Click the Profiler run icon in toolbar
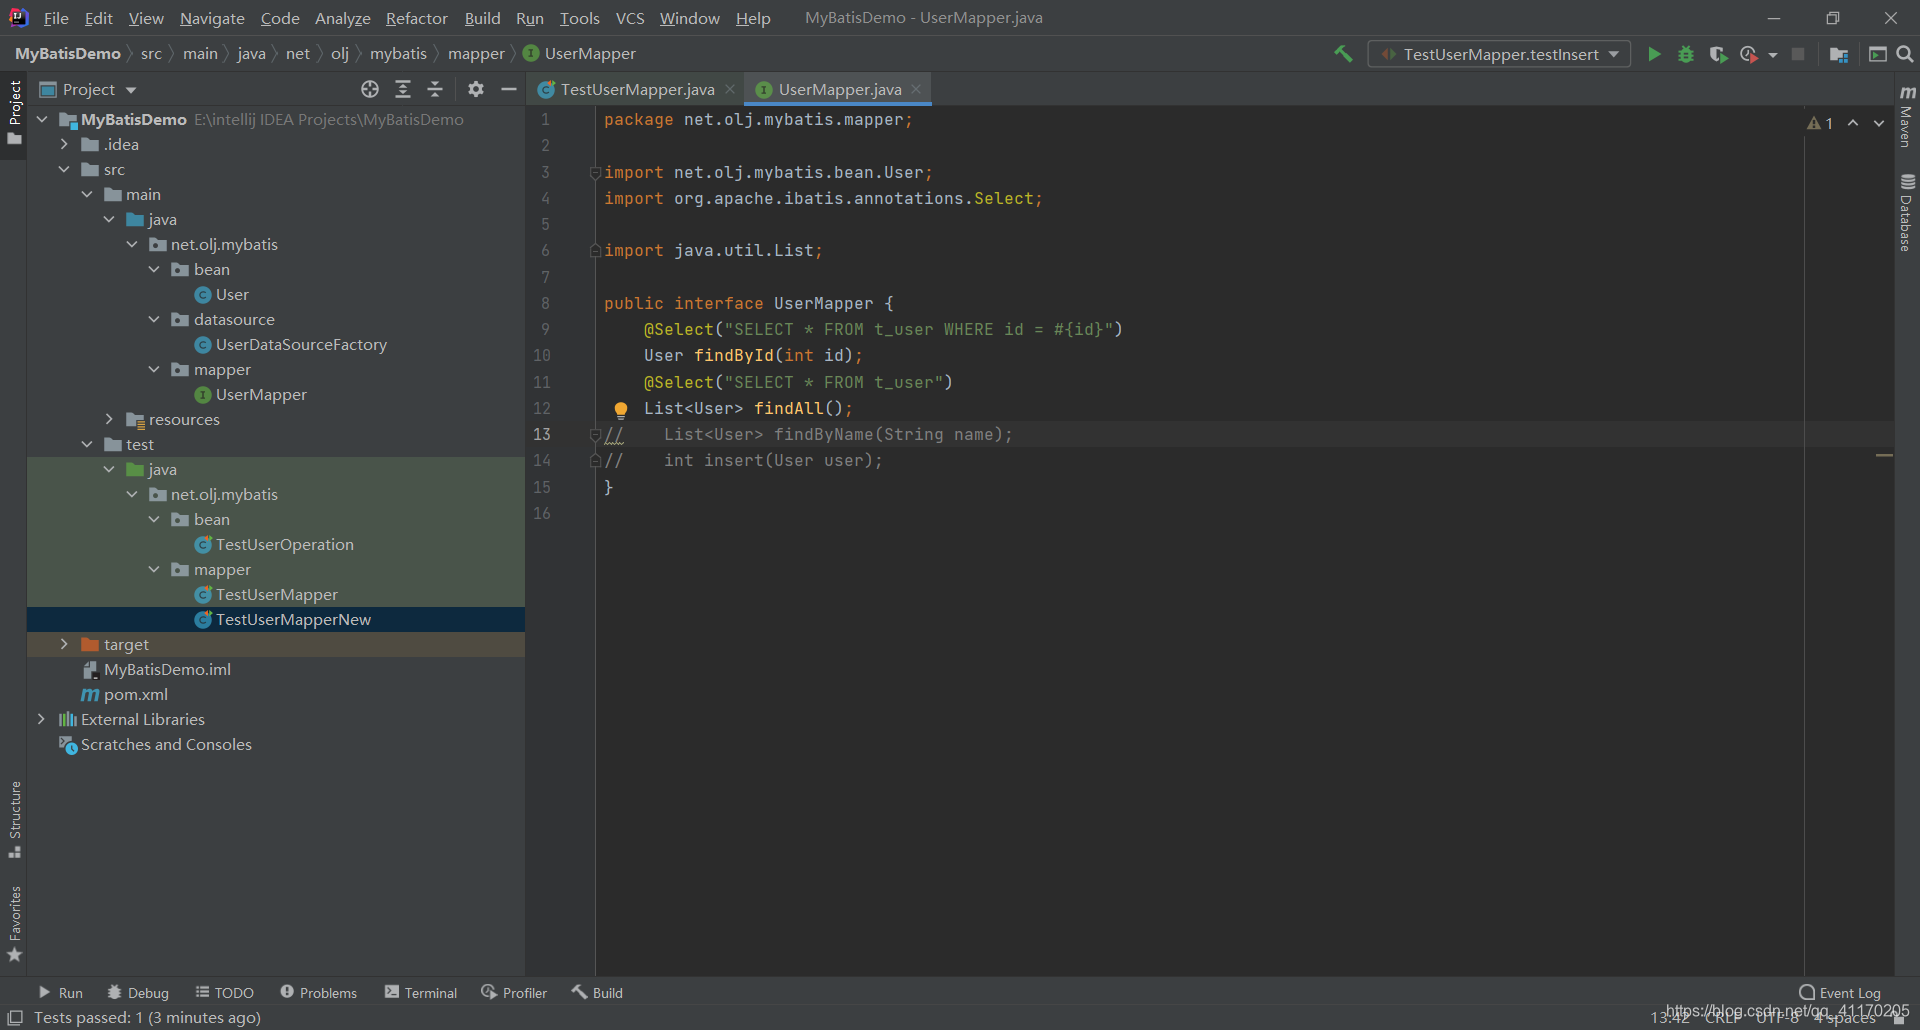1920x1030 pixels. click(x=1748, y=54)
